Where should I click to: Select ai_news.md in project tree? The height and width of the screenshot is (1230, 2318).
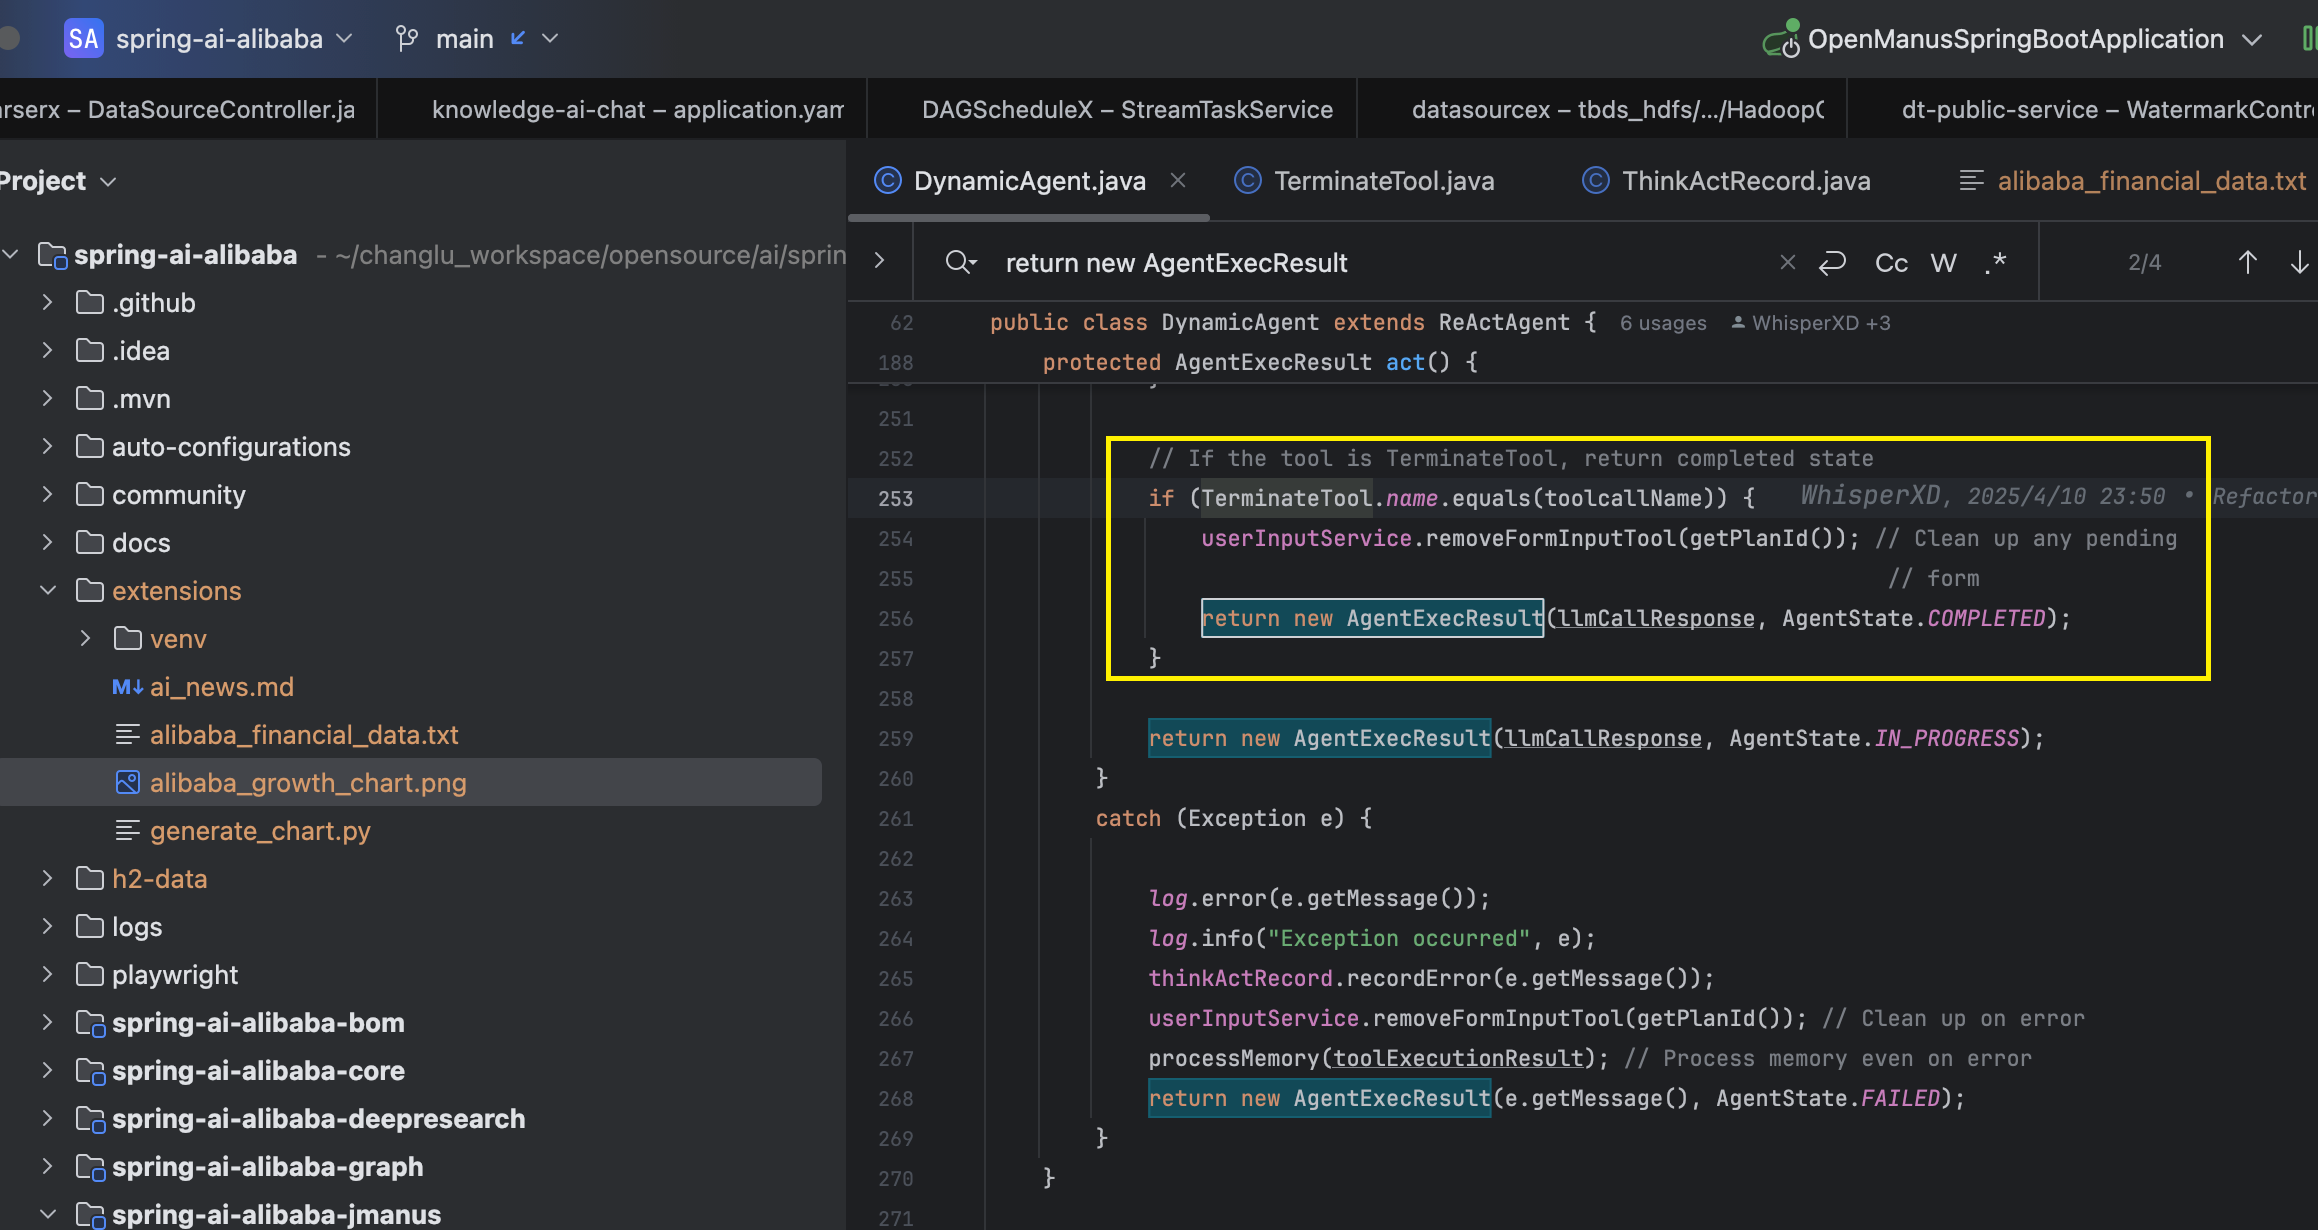click(221, 687)
